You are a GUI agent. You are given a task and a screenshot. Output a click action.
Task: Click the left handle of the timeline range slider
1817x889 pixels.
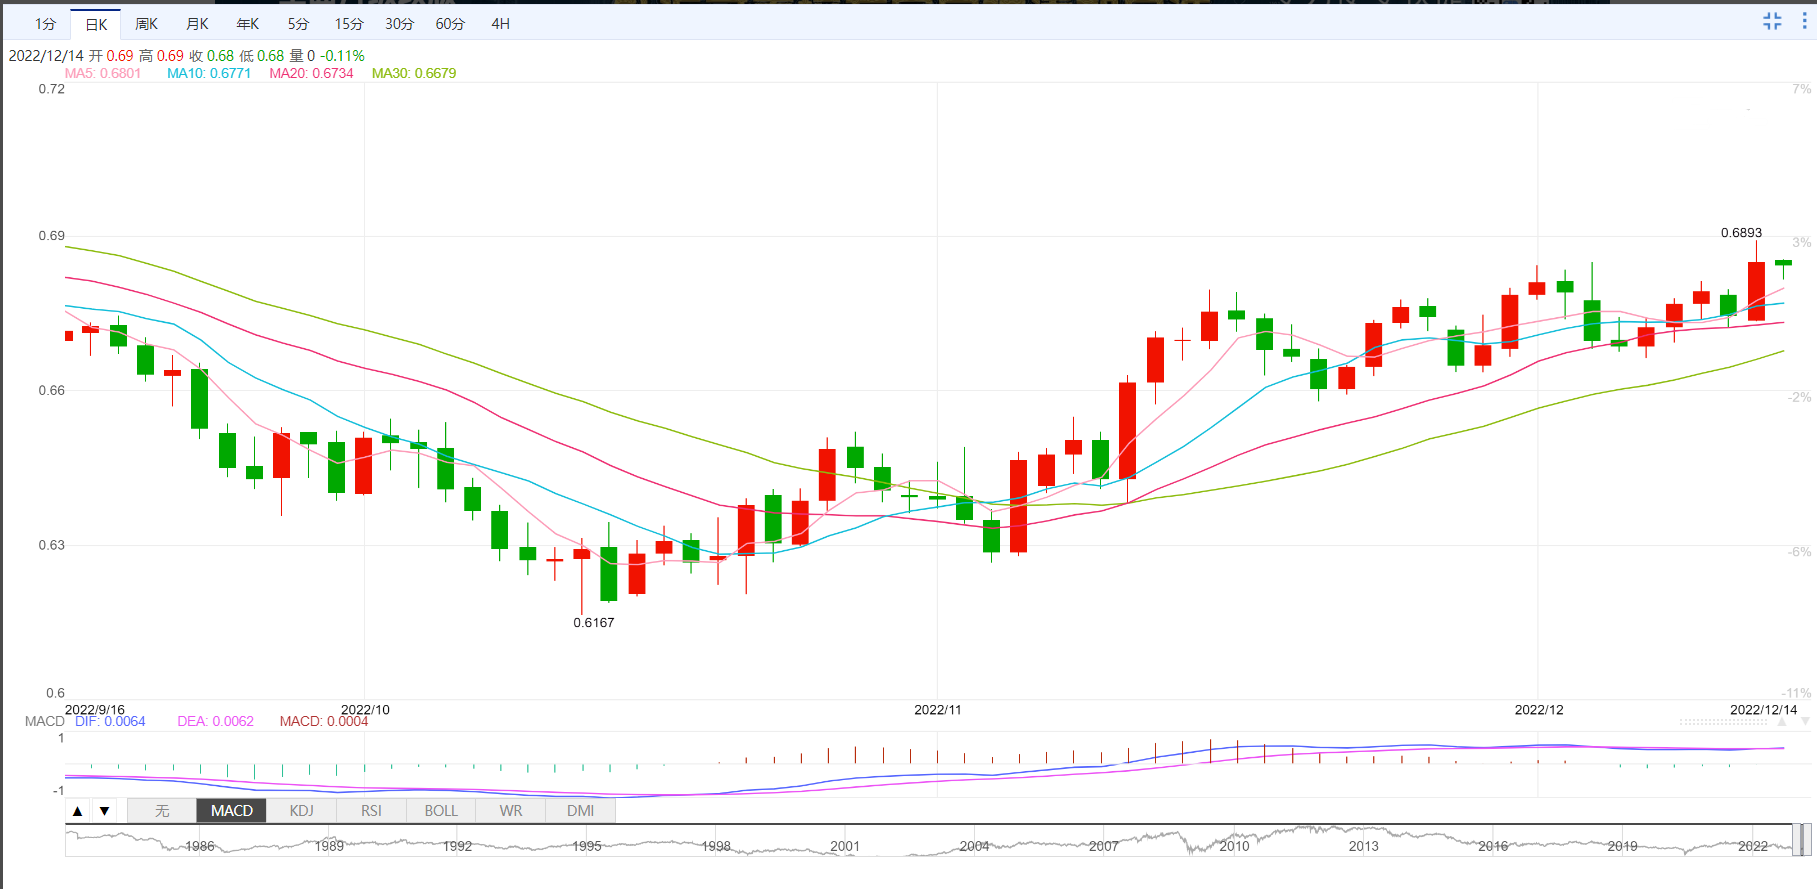[x=1797, y=840]
